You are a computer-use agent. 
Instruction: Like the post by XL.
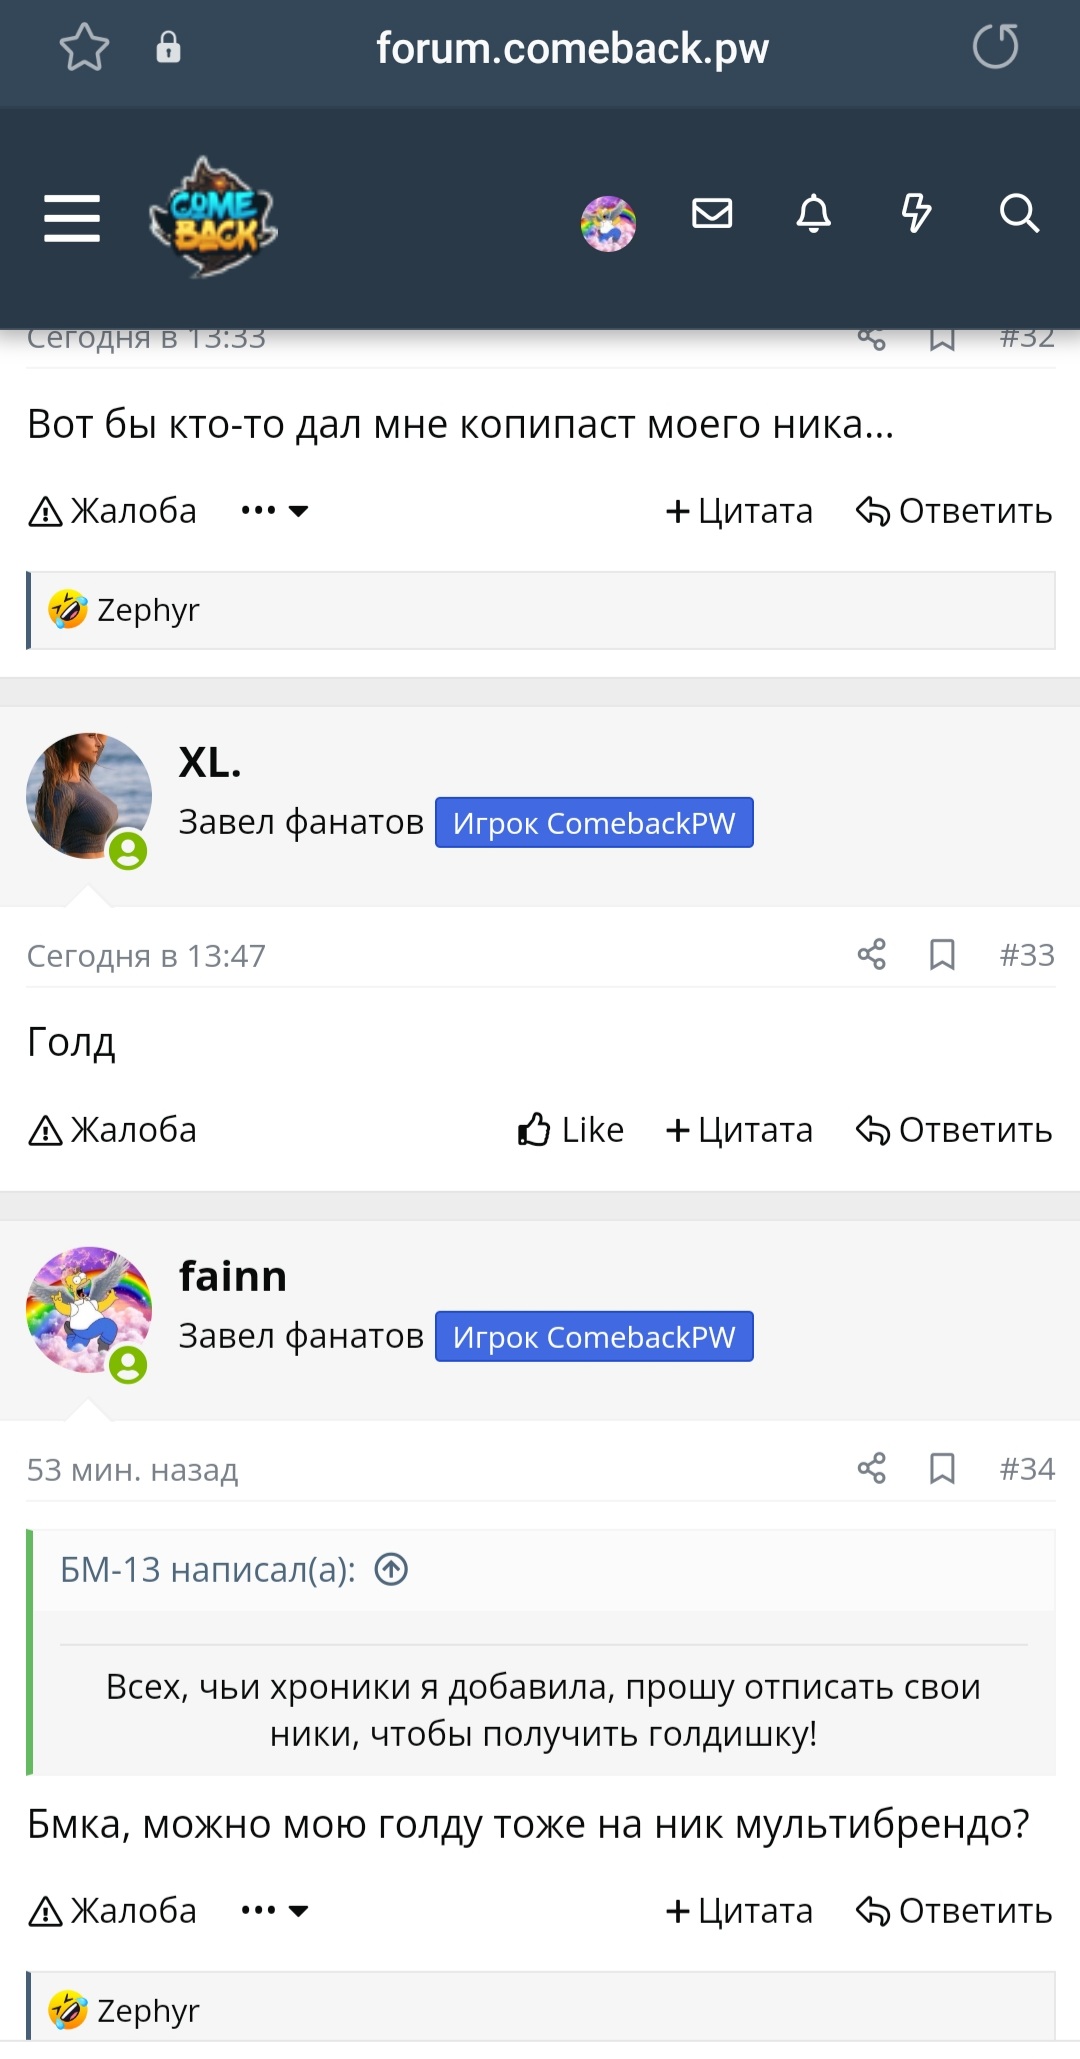571,1130
